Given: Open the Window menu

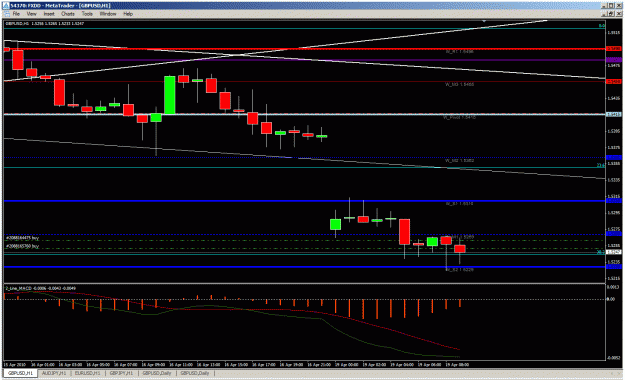Looking at the screenshot, I should [x=108, y=14].
